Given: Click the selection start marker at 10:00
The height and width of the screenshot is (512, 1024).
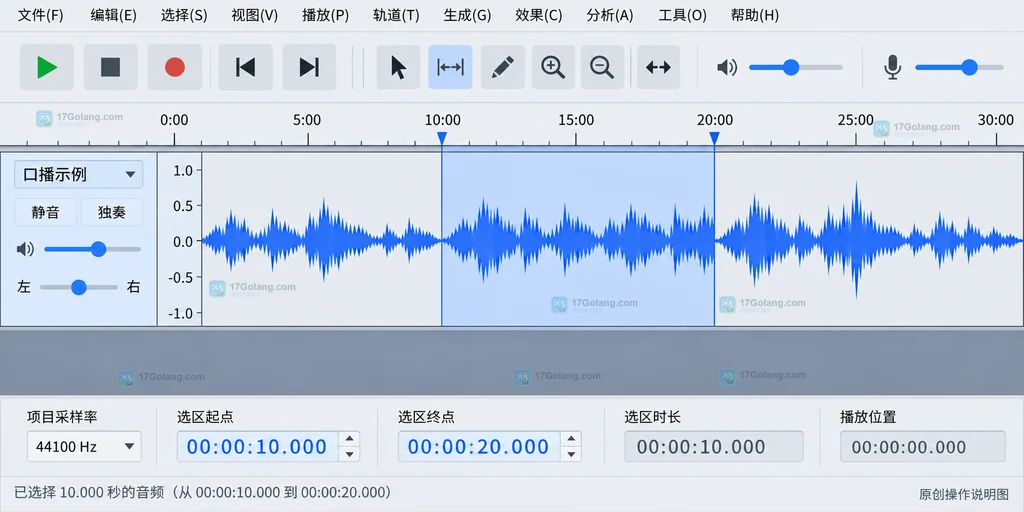Looking at the screenshot, I should (x=442, y=138).
